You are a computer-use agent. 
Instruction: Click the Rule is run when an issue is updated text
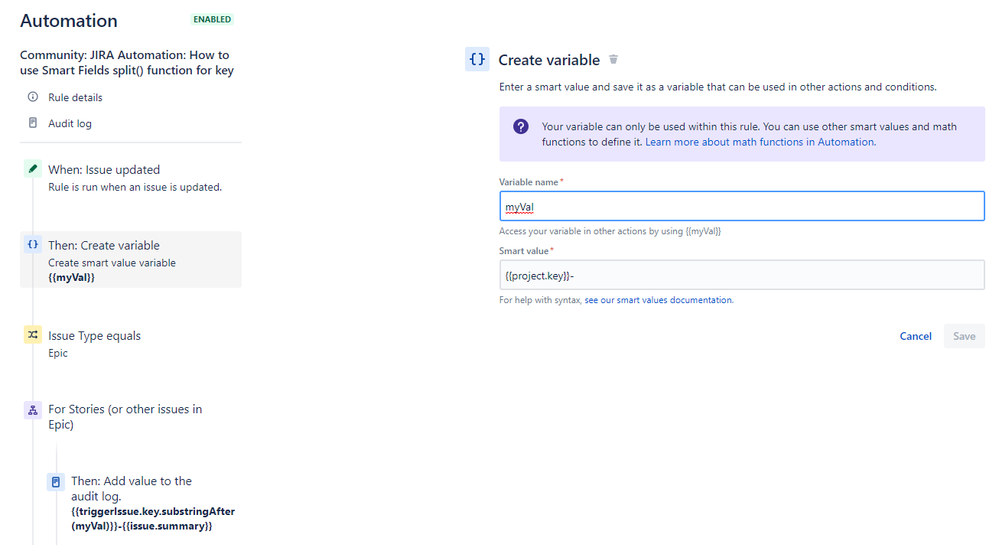135,187
